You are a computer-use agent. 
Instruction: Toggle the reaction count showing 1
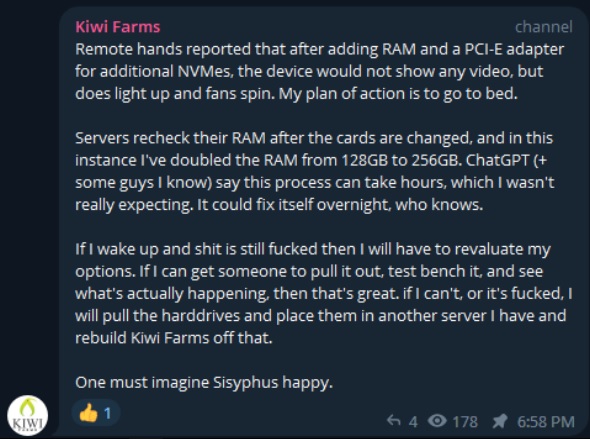107,413
